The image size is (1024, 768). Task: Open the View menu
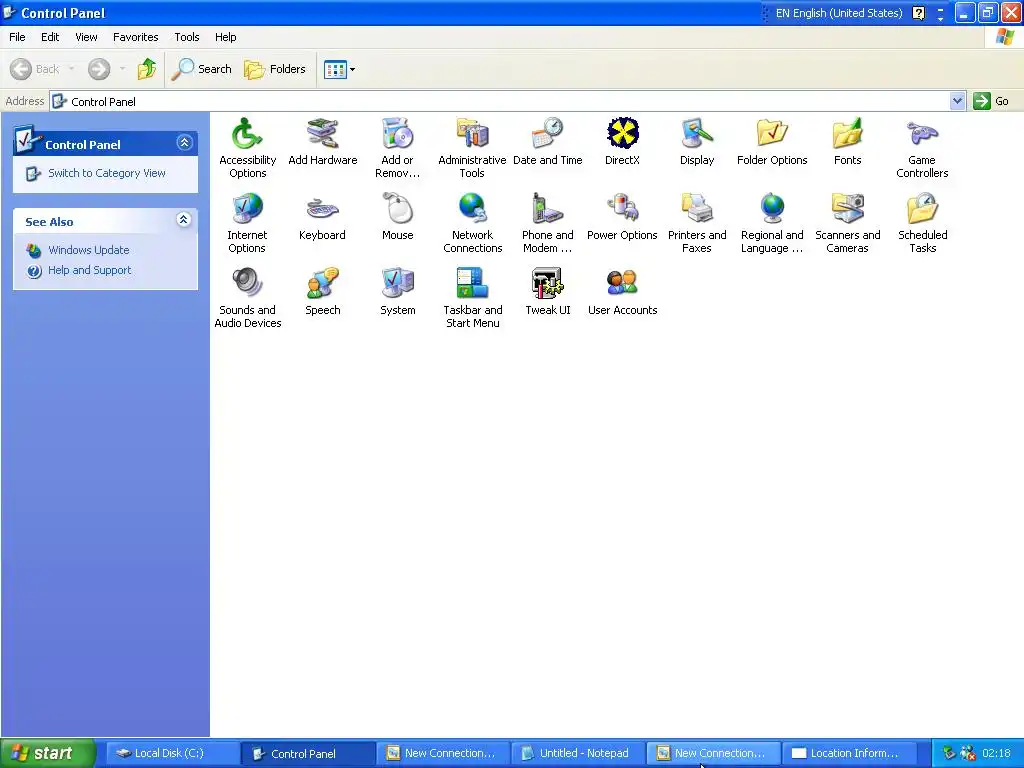[x=86, y=37]
